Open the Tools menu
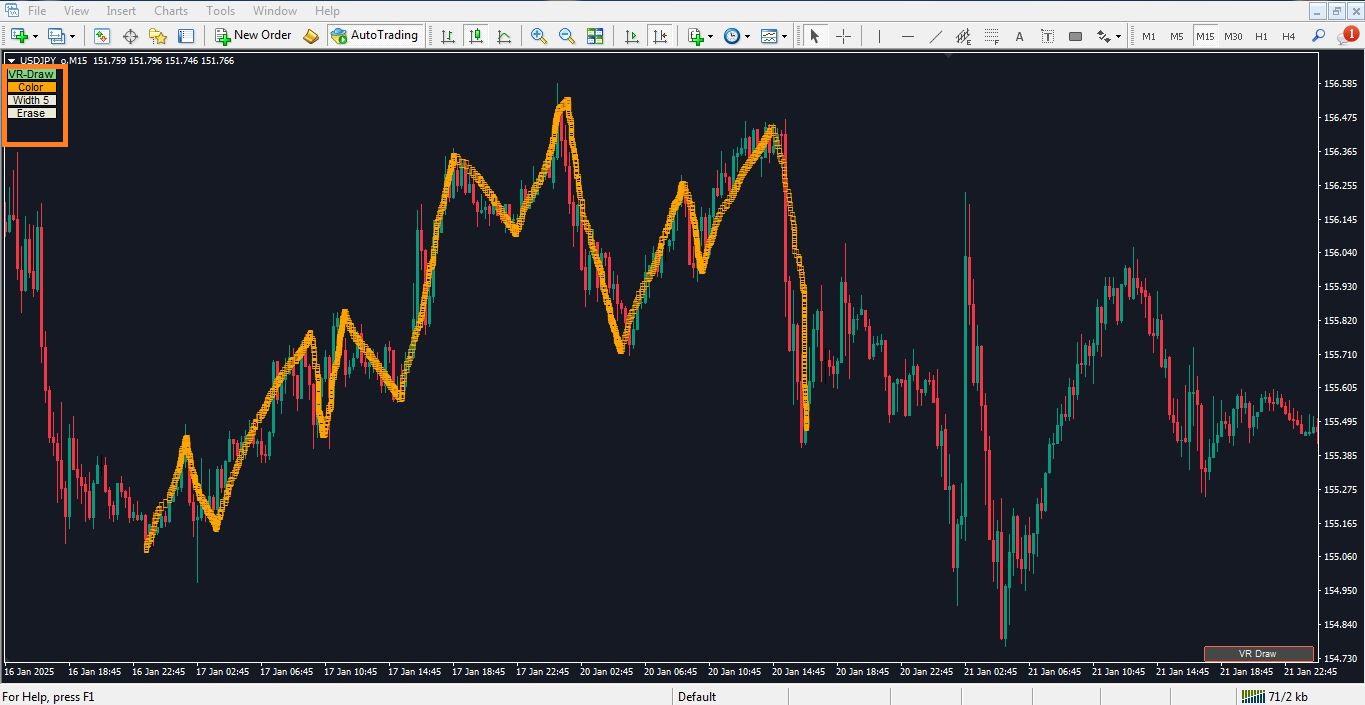The height and width of the screenshot is (705, 1365). click(220, 11)
